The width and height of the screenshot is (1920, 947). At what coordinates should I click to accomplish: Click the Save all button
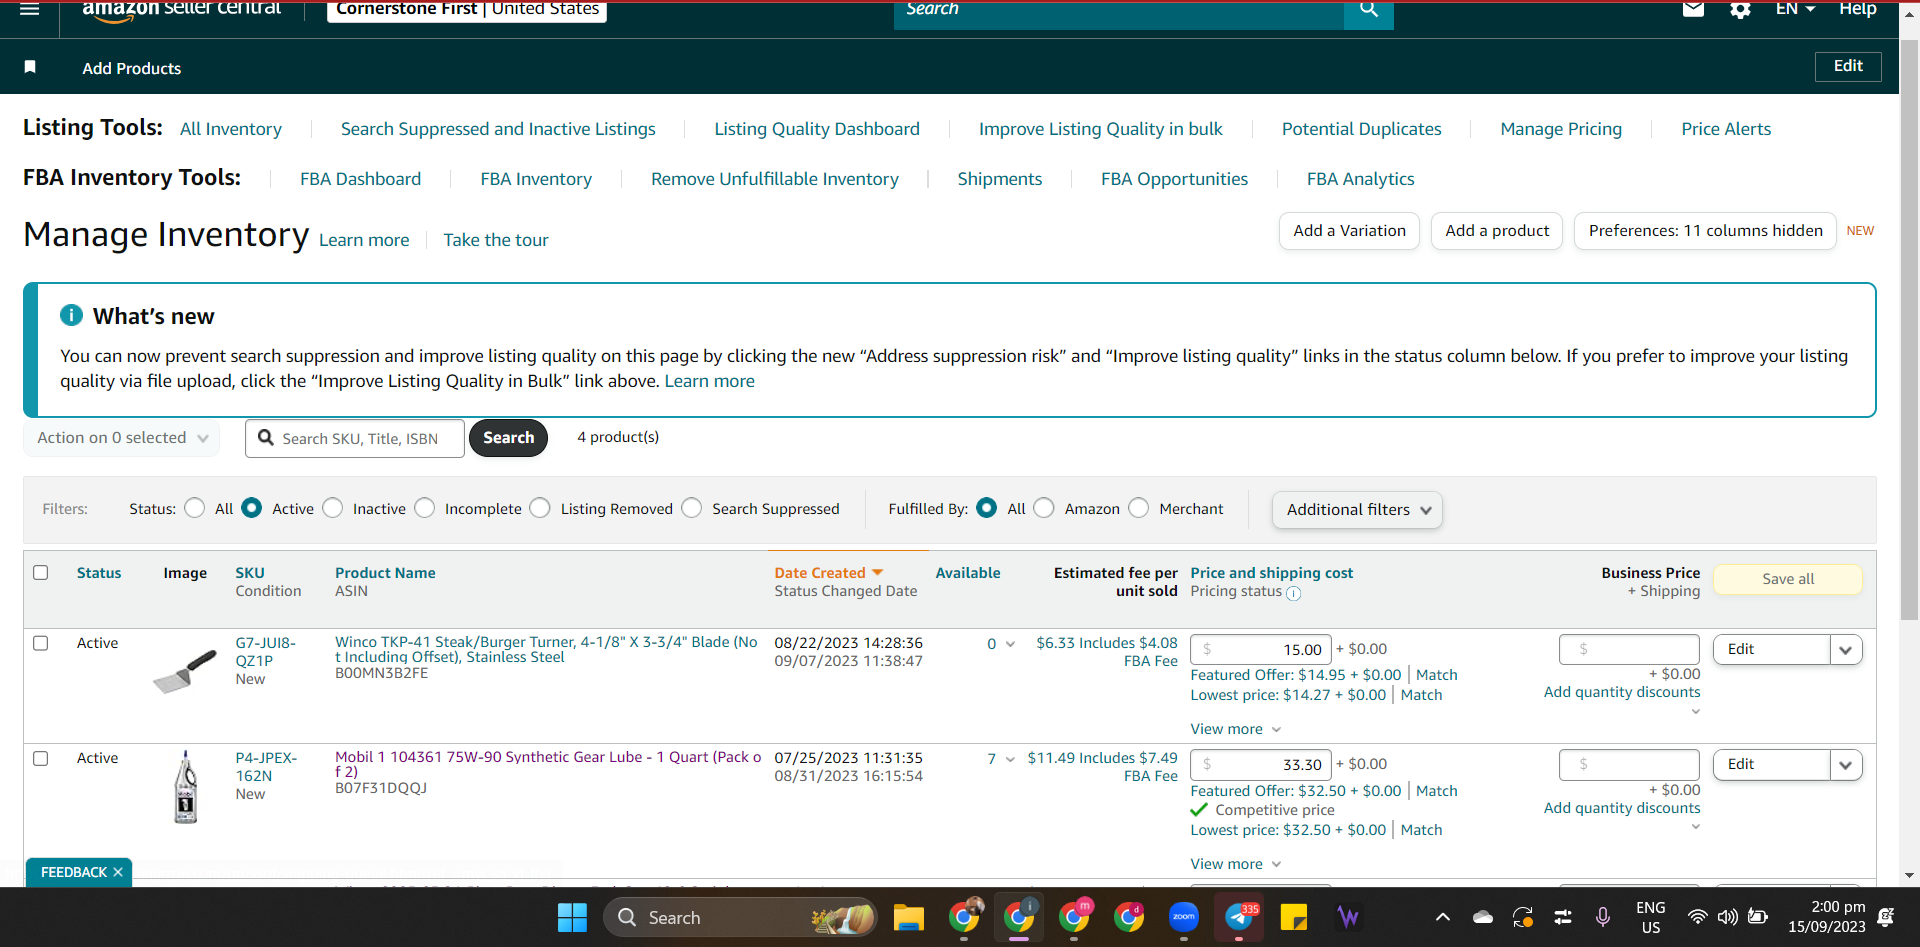pyautogui.click(x=1788, y=579)
